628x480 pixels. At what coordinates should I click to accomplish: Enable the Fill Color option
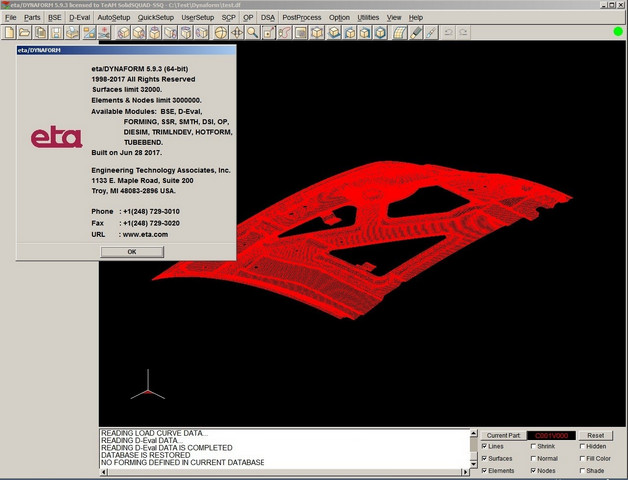pyautogui.click(x=583, y=458)
